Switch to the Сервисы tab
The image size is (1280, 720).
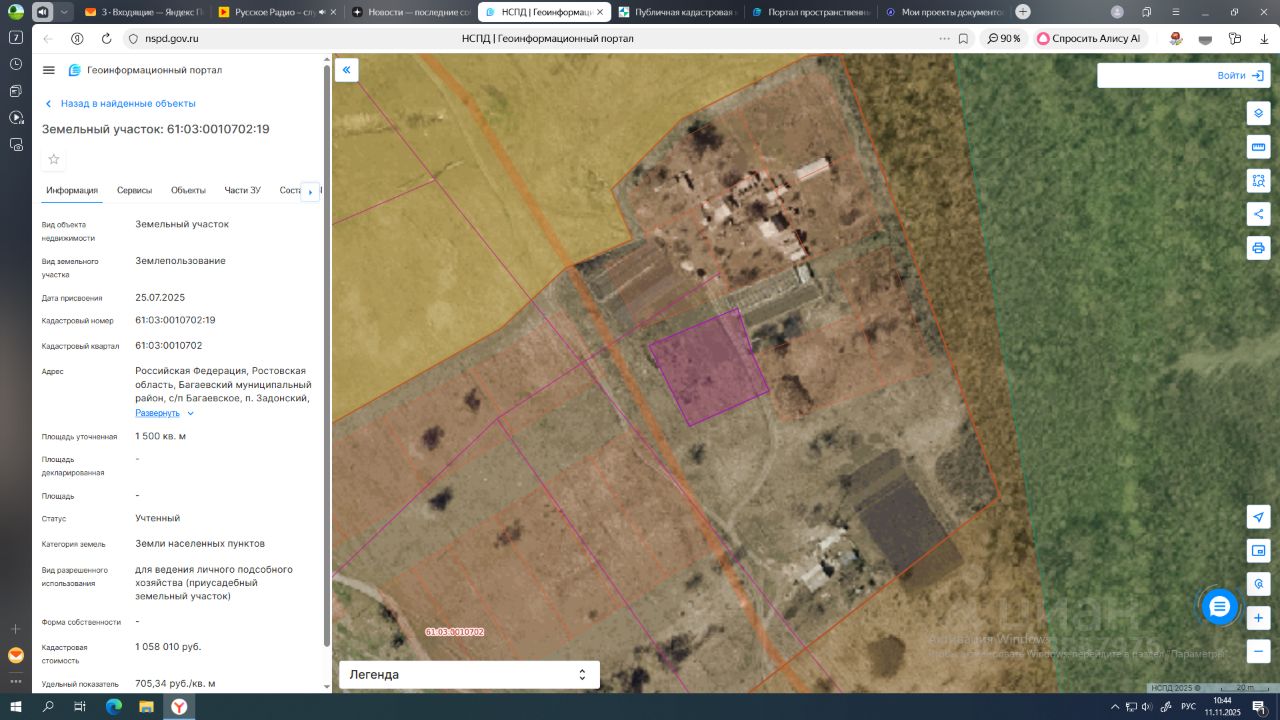click(x=135, y=190)
